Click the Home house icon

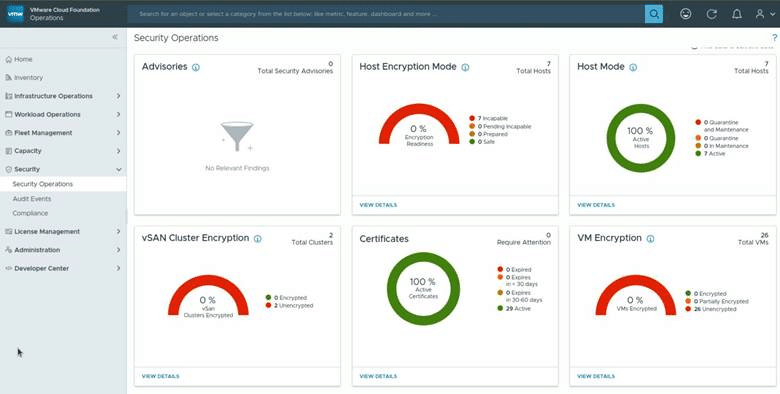(x=8, y=59)
